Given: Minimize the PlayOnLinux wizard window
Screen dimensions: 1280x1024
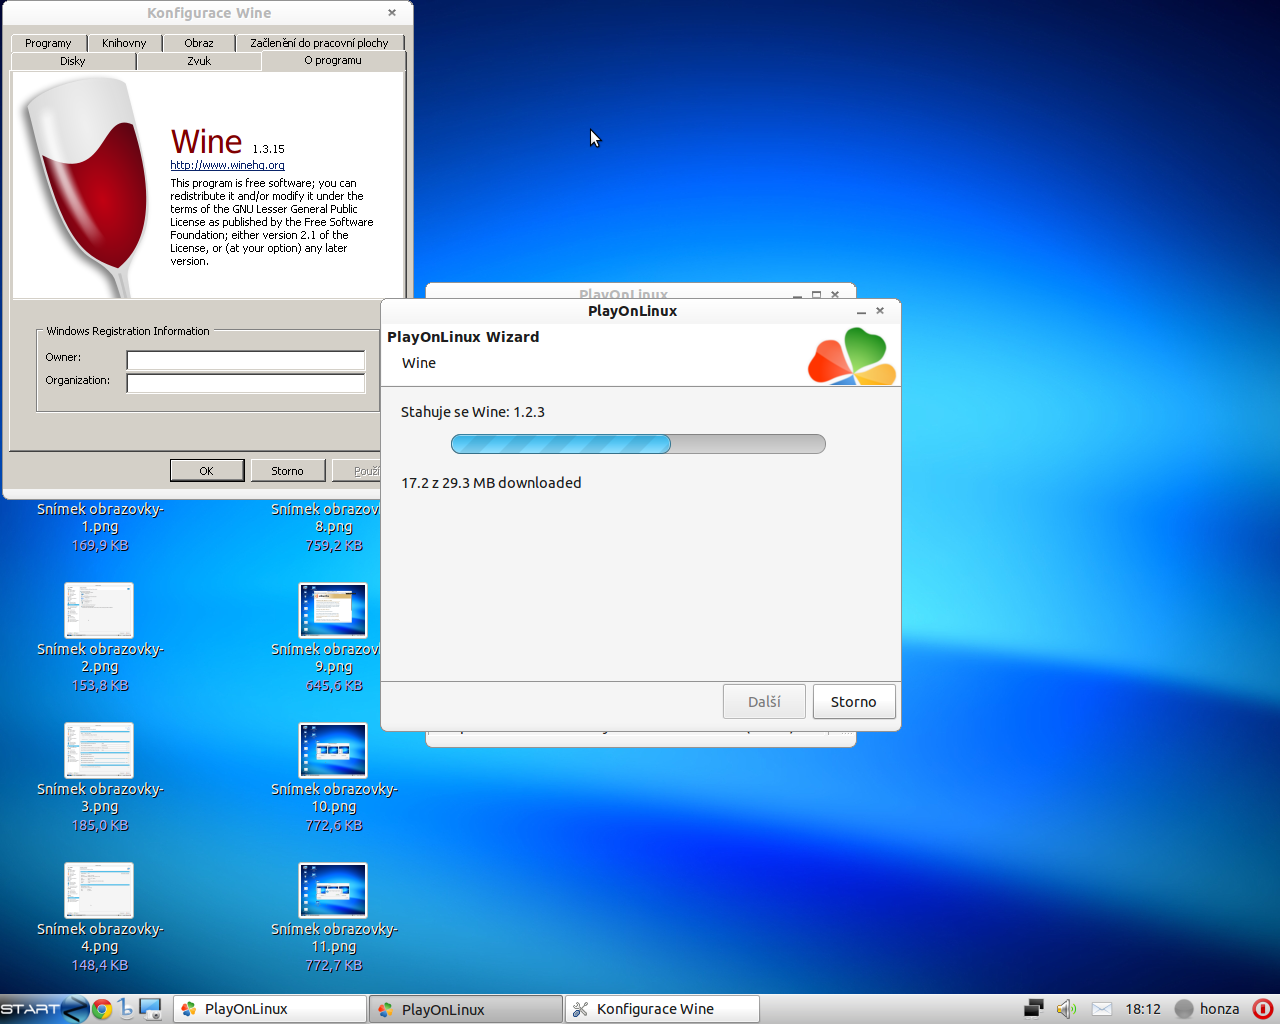Looking at the screenshot, I should click(x=861, y=312).
